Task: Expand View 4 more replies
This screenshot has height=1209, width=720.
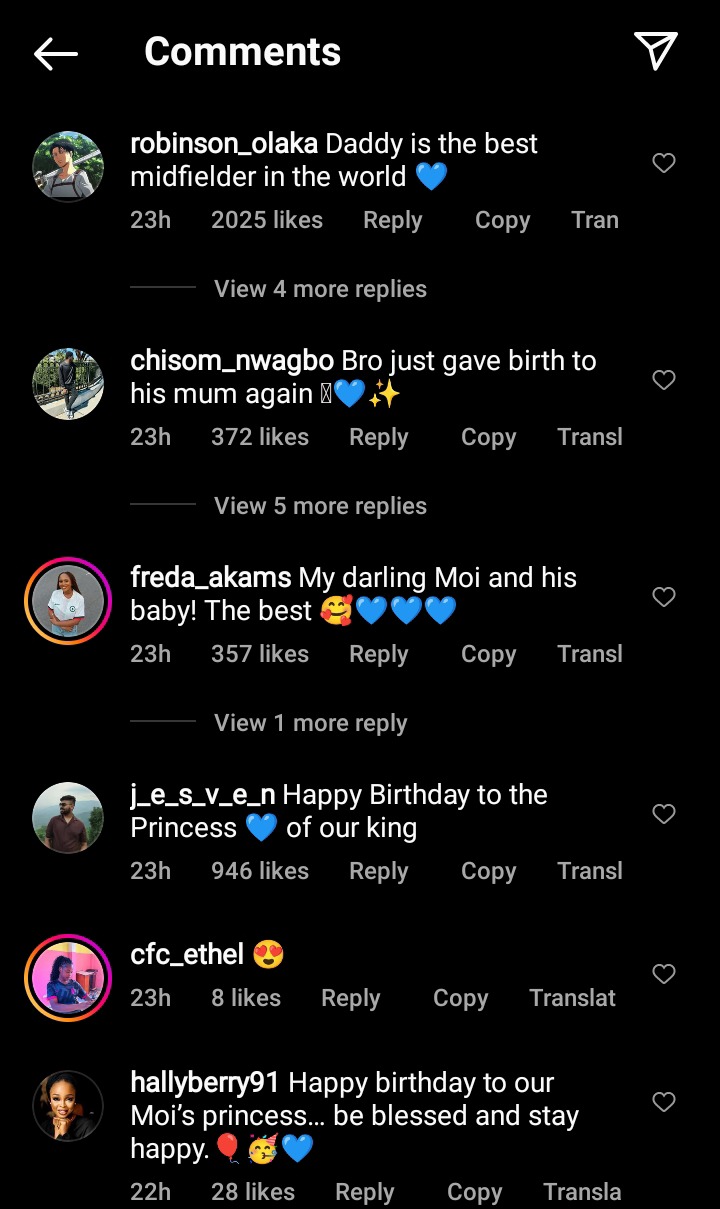Action: 320,289
